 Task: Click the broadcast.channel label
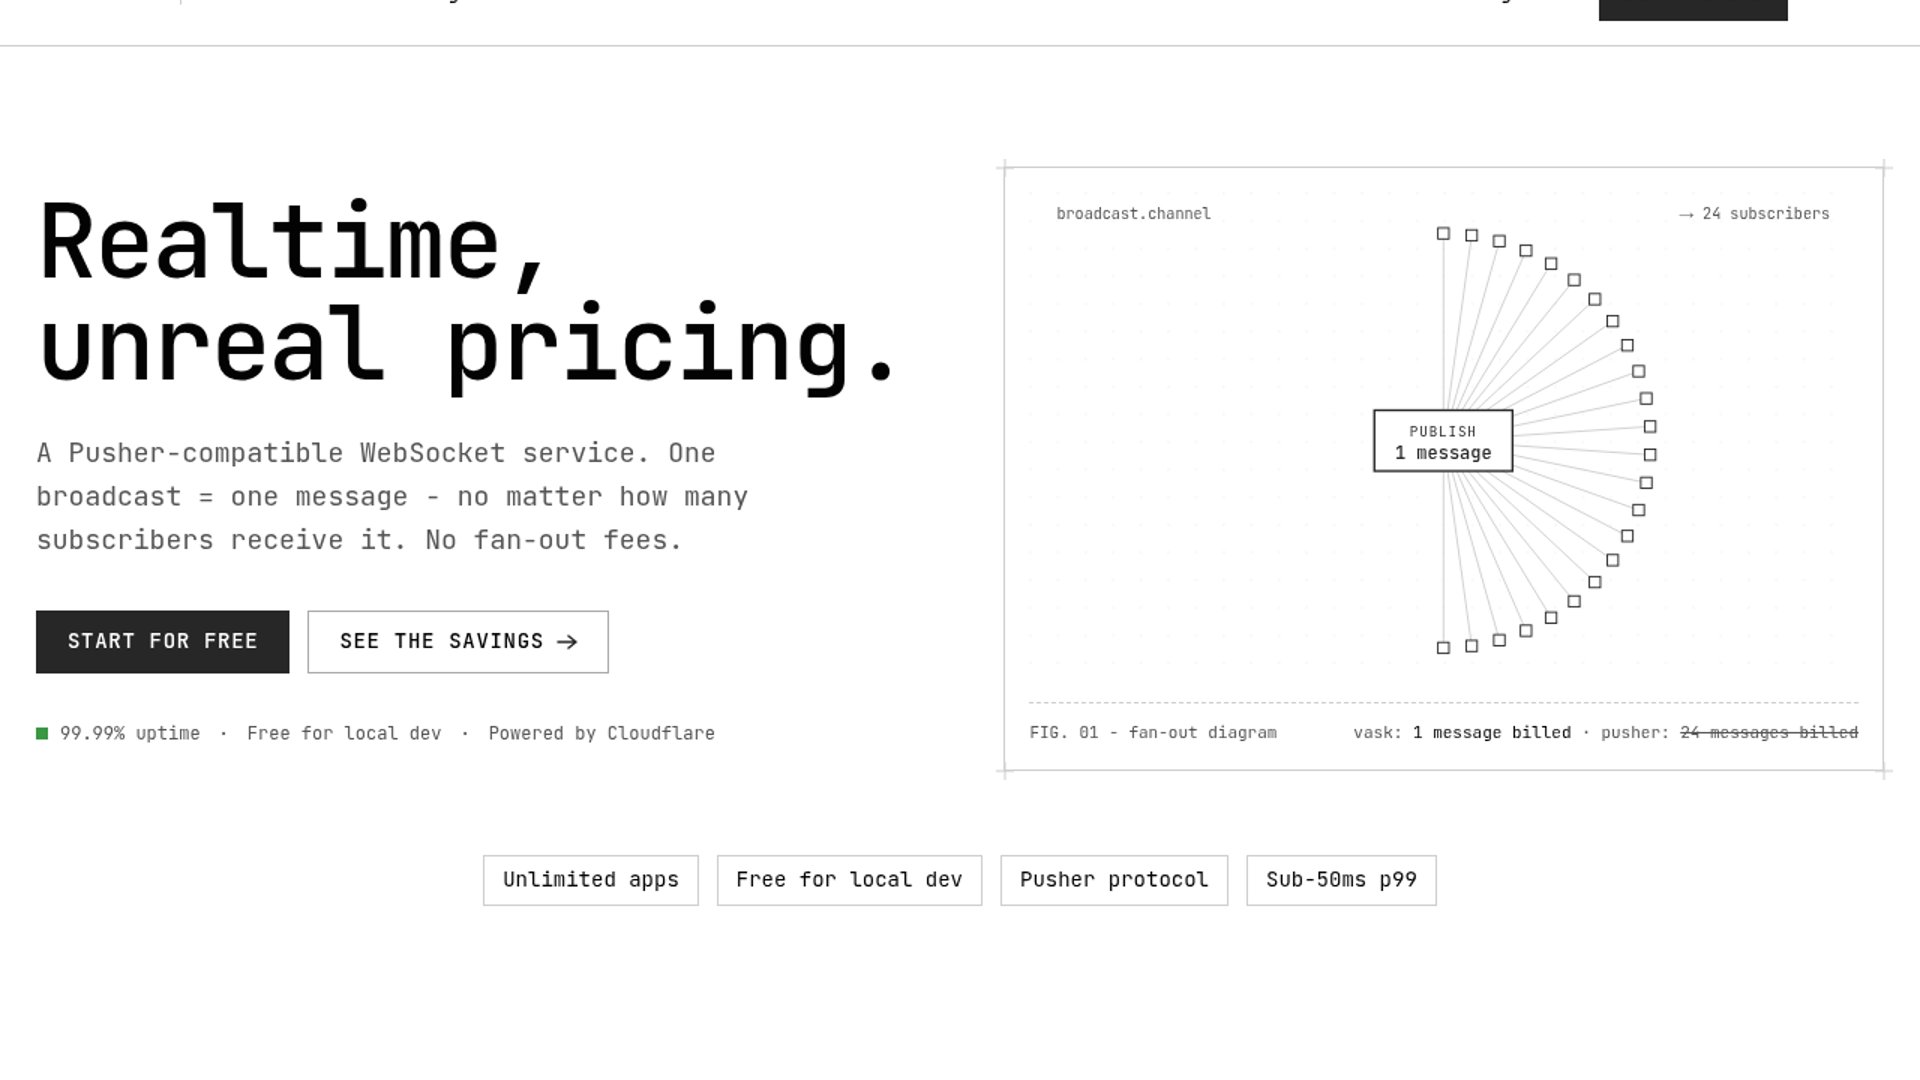[x=1133, y=214]
